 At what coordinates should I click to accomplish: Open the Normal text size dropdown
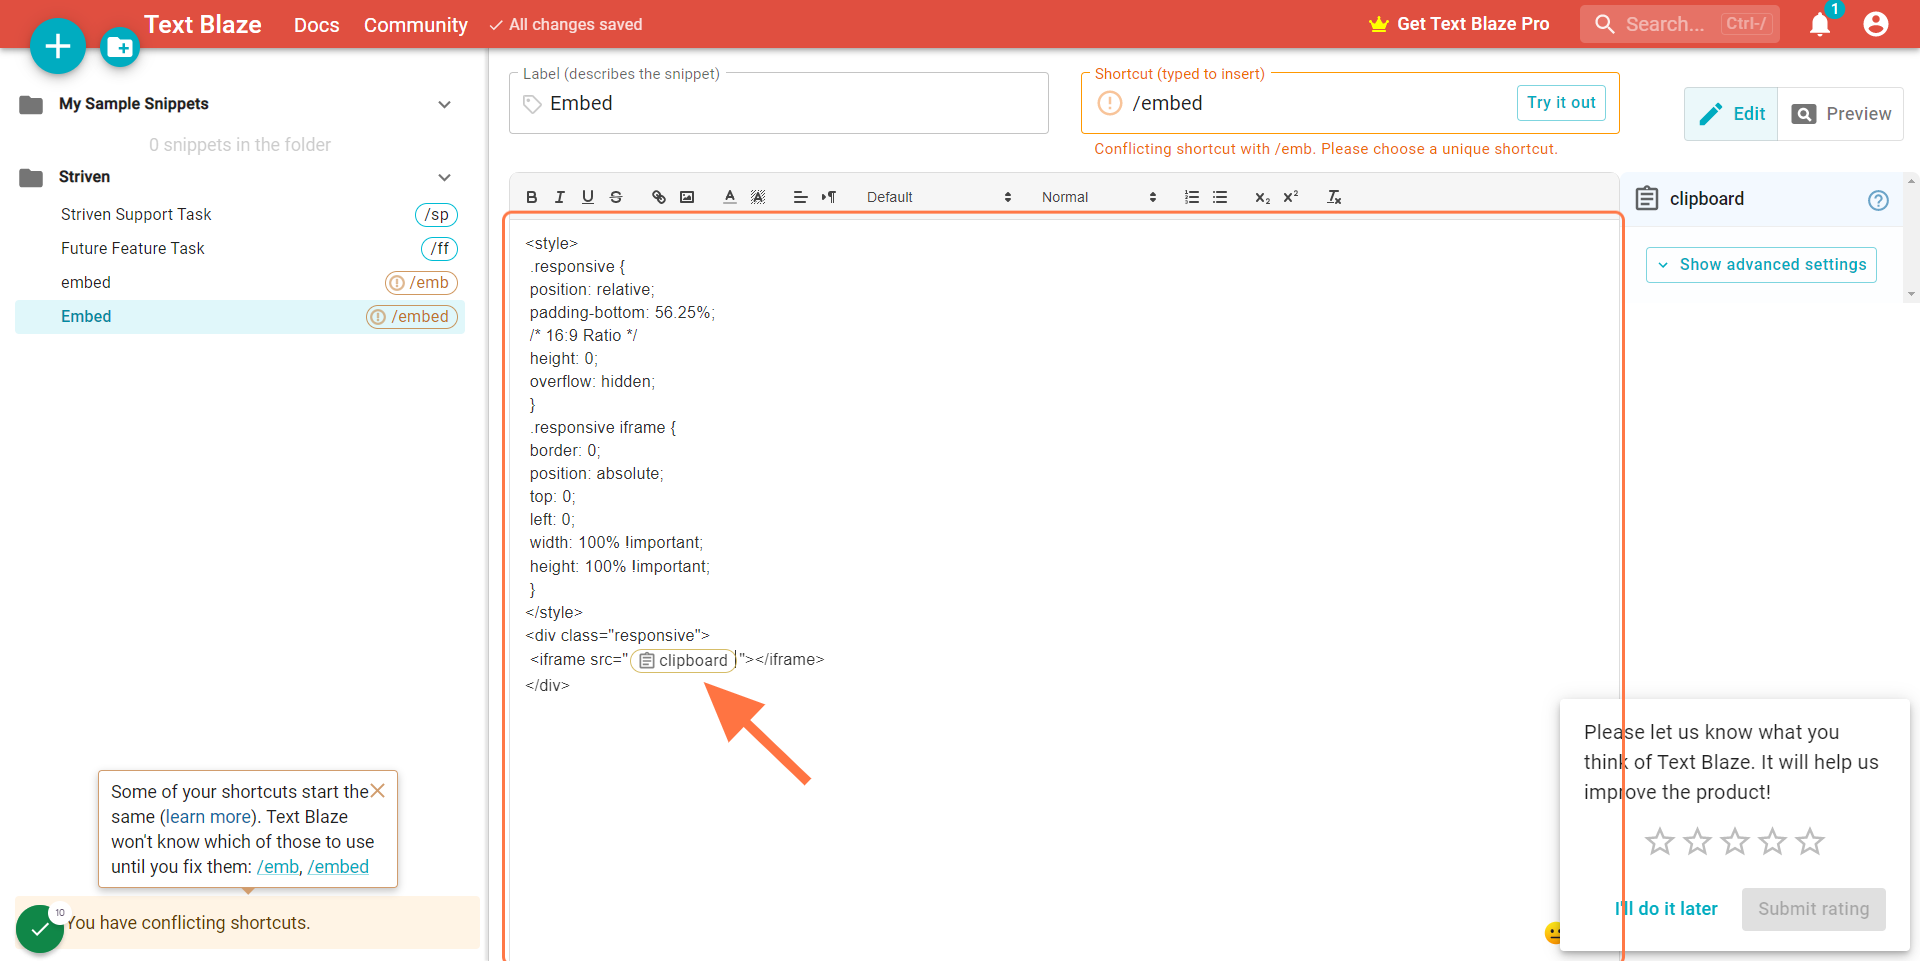tap(1098, 197)
